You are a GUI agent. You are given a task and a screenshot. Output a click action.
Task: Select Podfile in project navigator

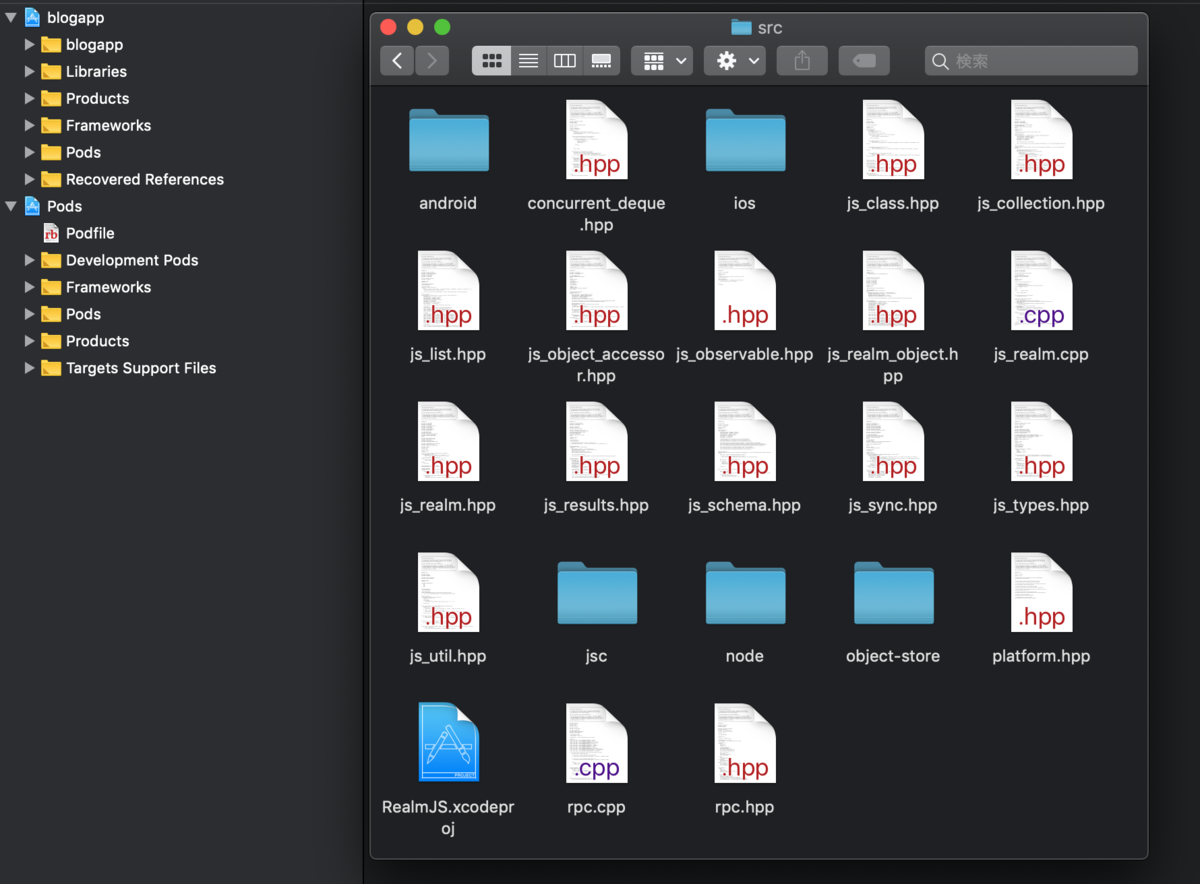pos(90,233)
